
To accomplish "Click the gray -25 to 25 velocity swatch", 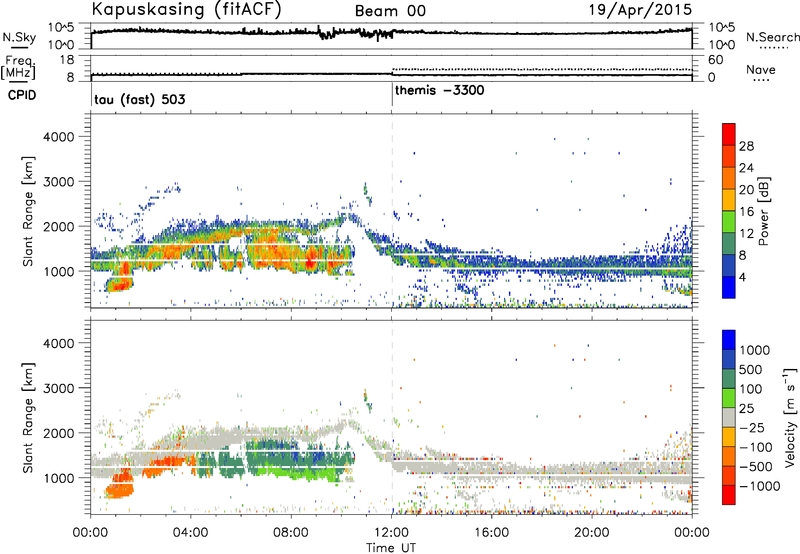I will click(x=729, y=417).
